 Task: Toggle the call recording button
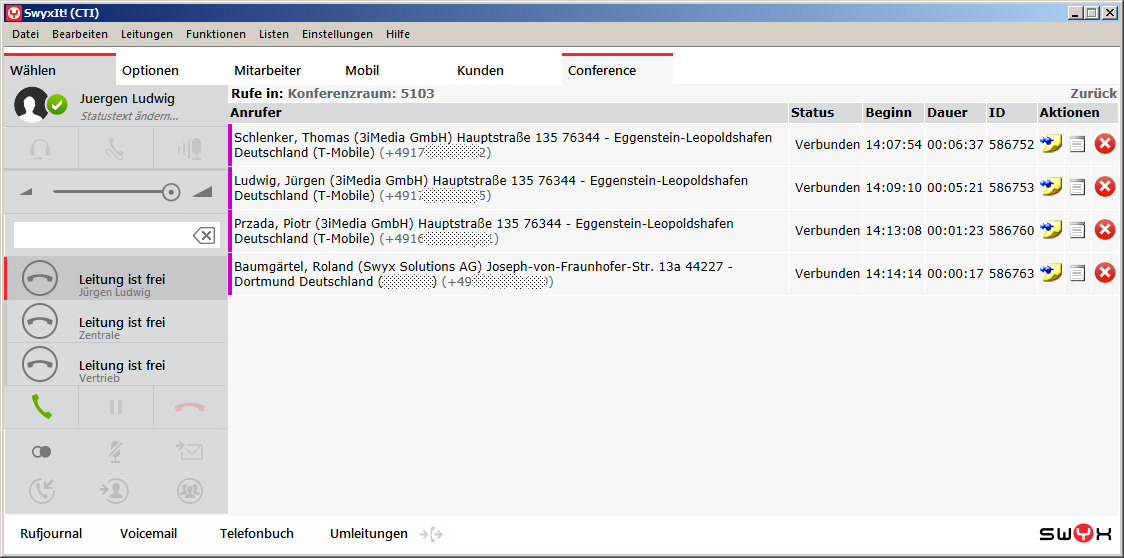point(41,452)
